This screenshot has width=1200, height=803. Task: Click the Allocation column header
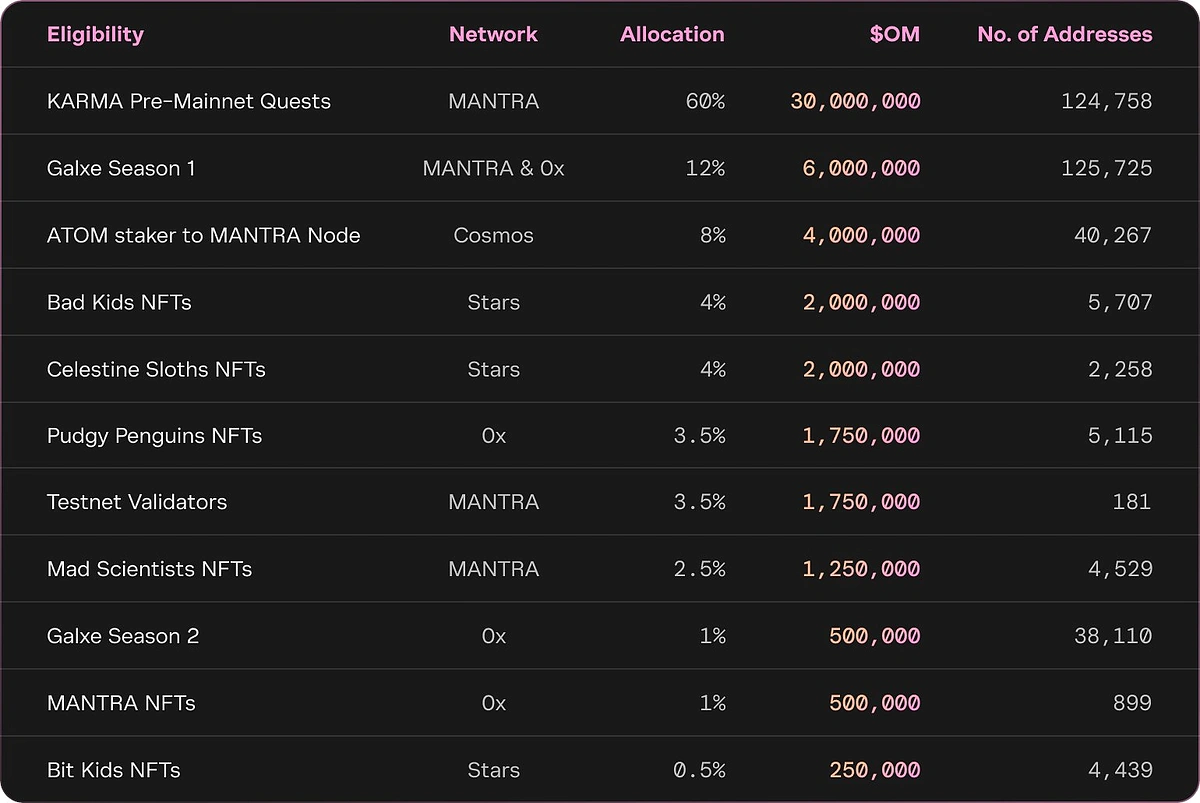(672, 34)
